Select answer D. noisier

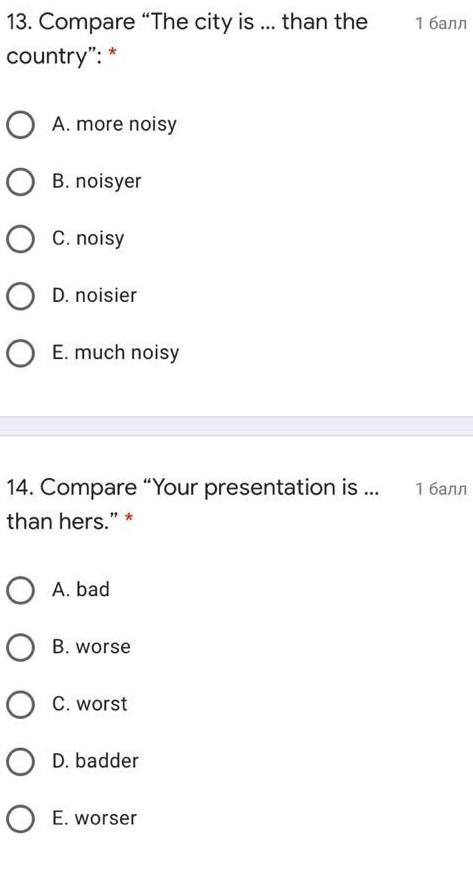click(21, 296)
